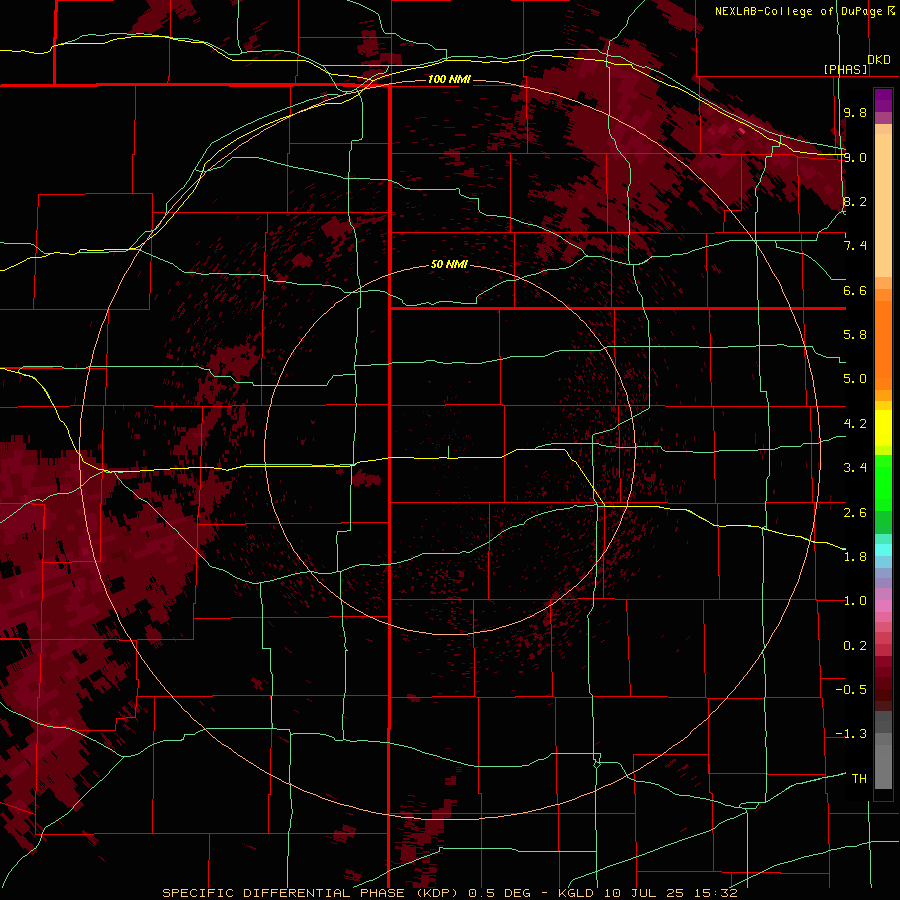Click the SPECIFIC DIFFERENTIAL PHASE (KDP) caption
The image size is (900, 900).
(x=312, y=893)
